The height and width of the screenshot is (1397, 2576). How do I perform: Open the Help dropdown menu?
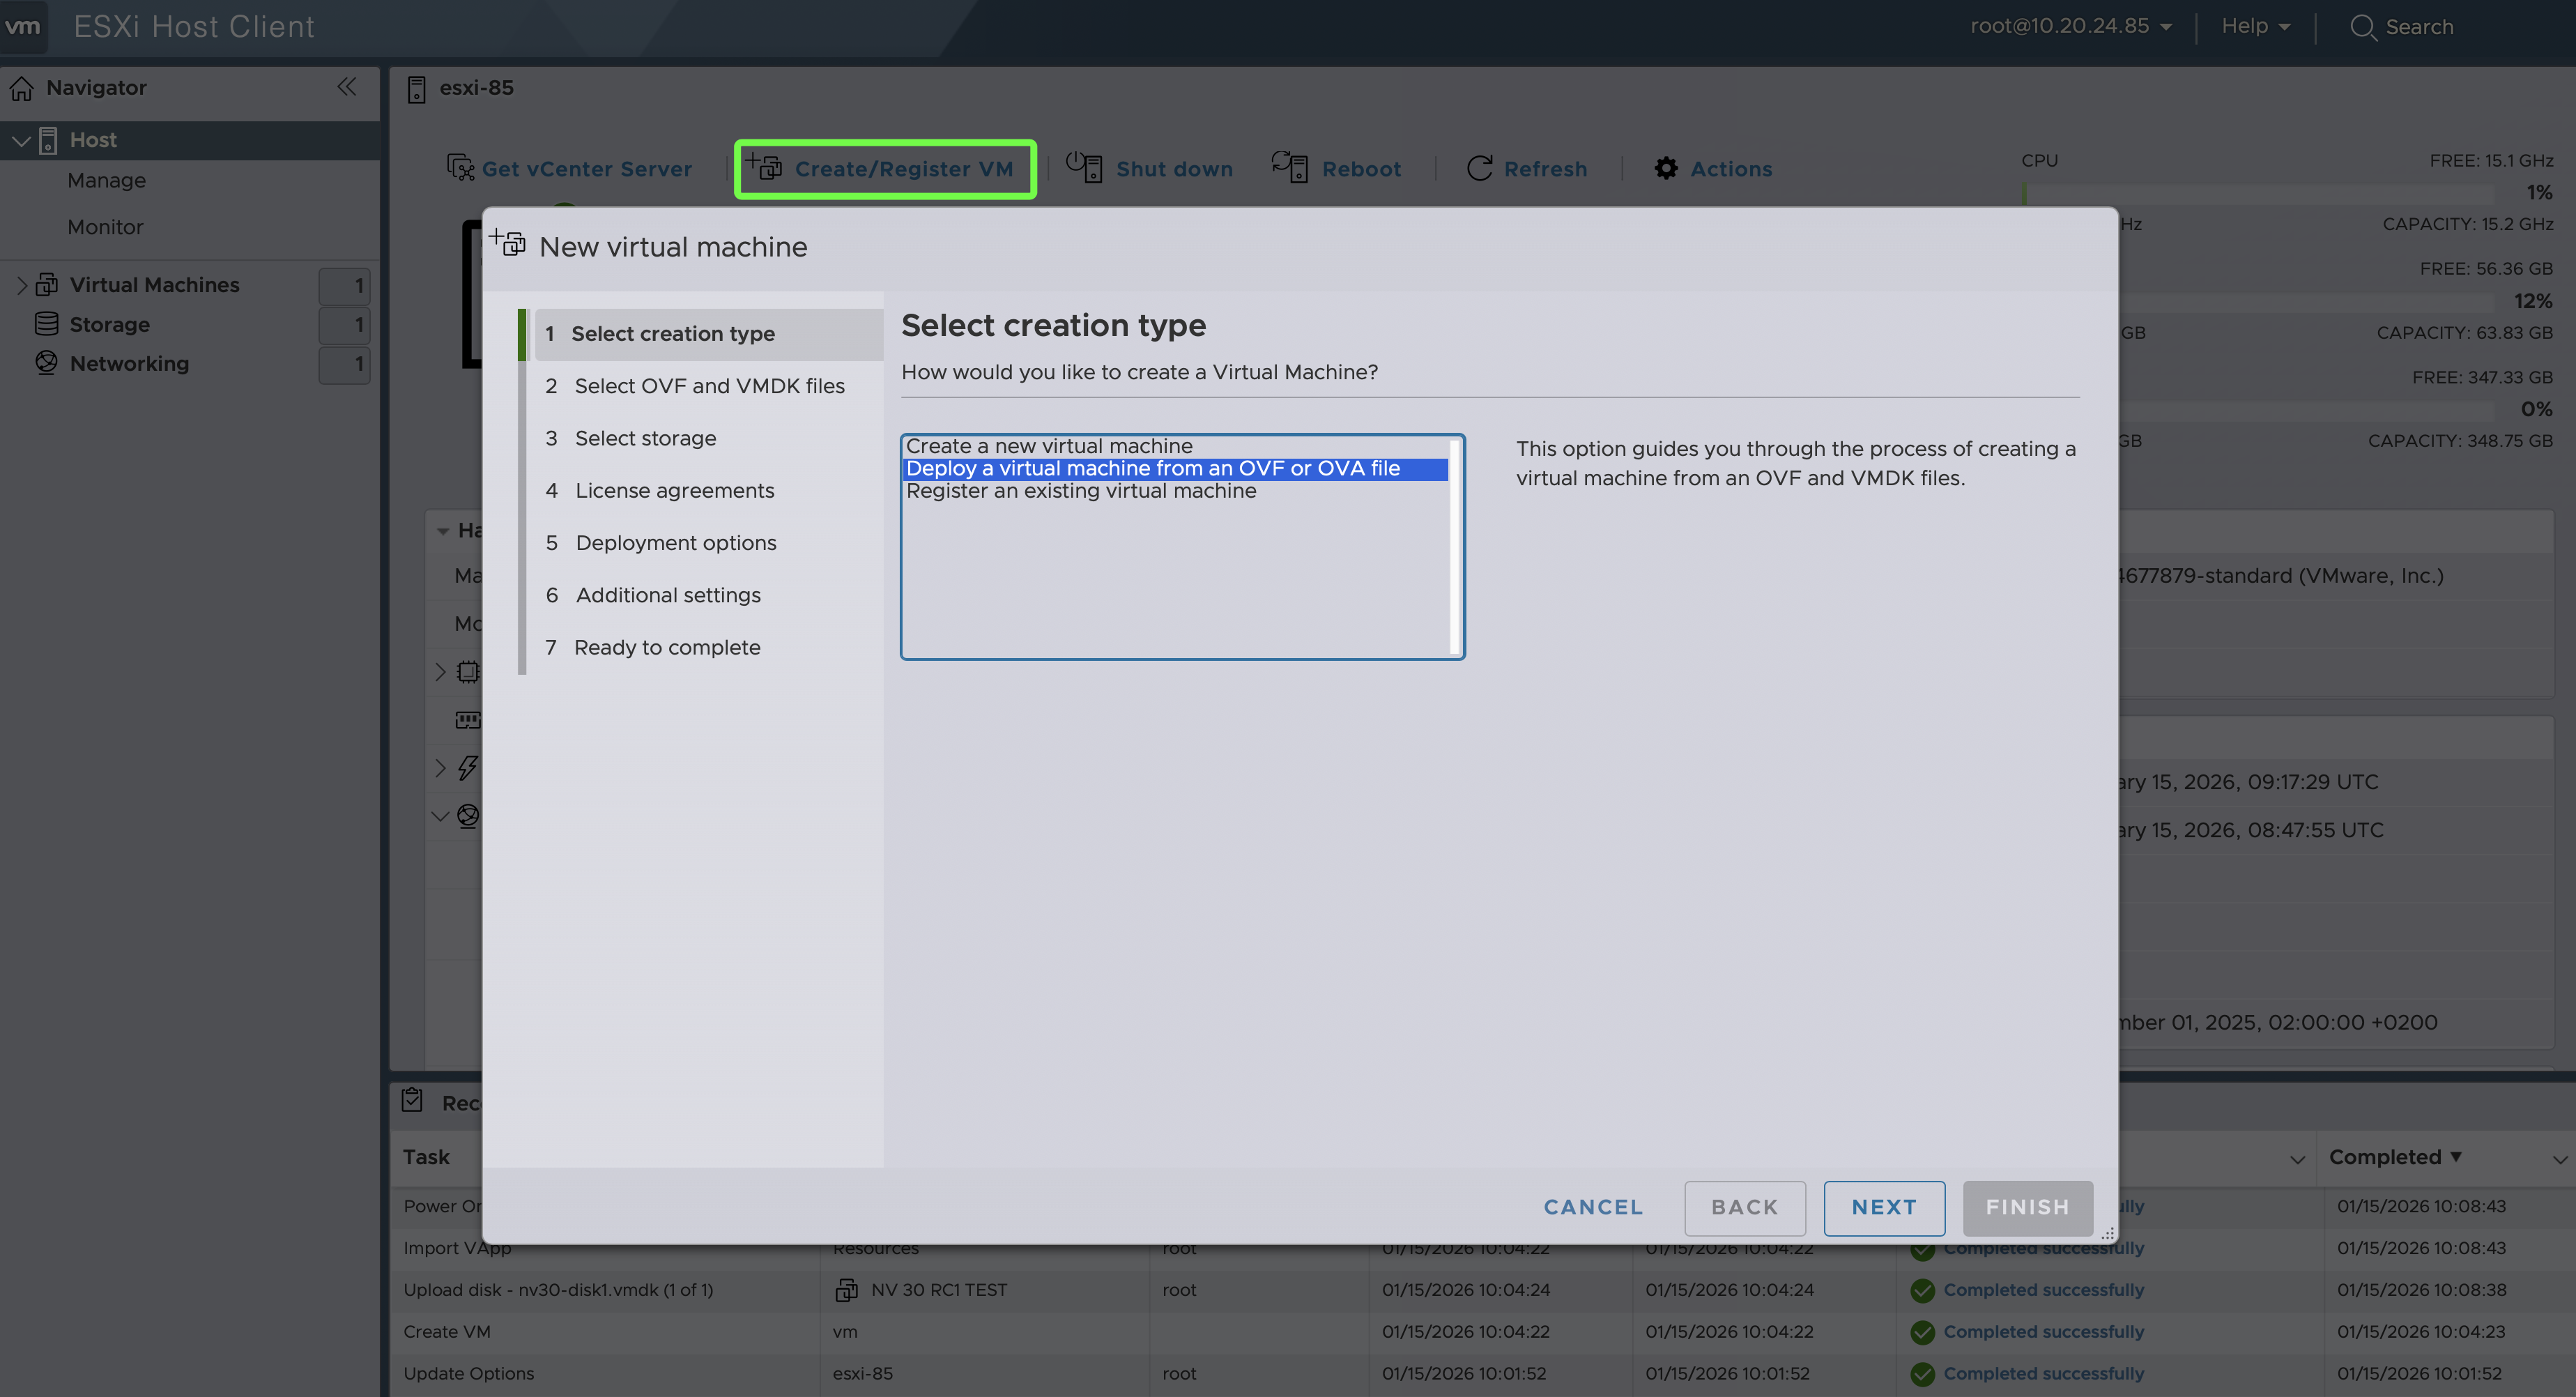coord(2255,26)
